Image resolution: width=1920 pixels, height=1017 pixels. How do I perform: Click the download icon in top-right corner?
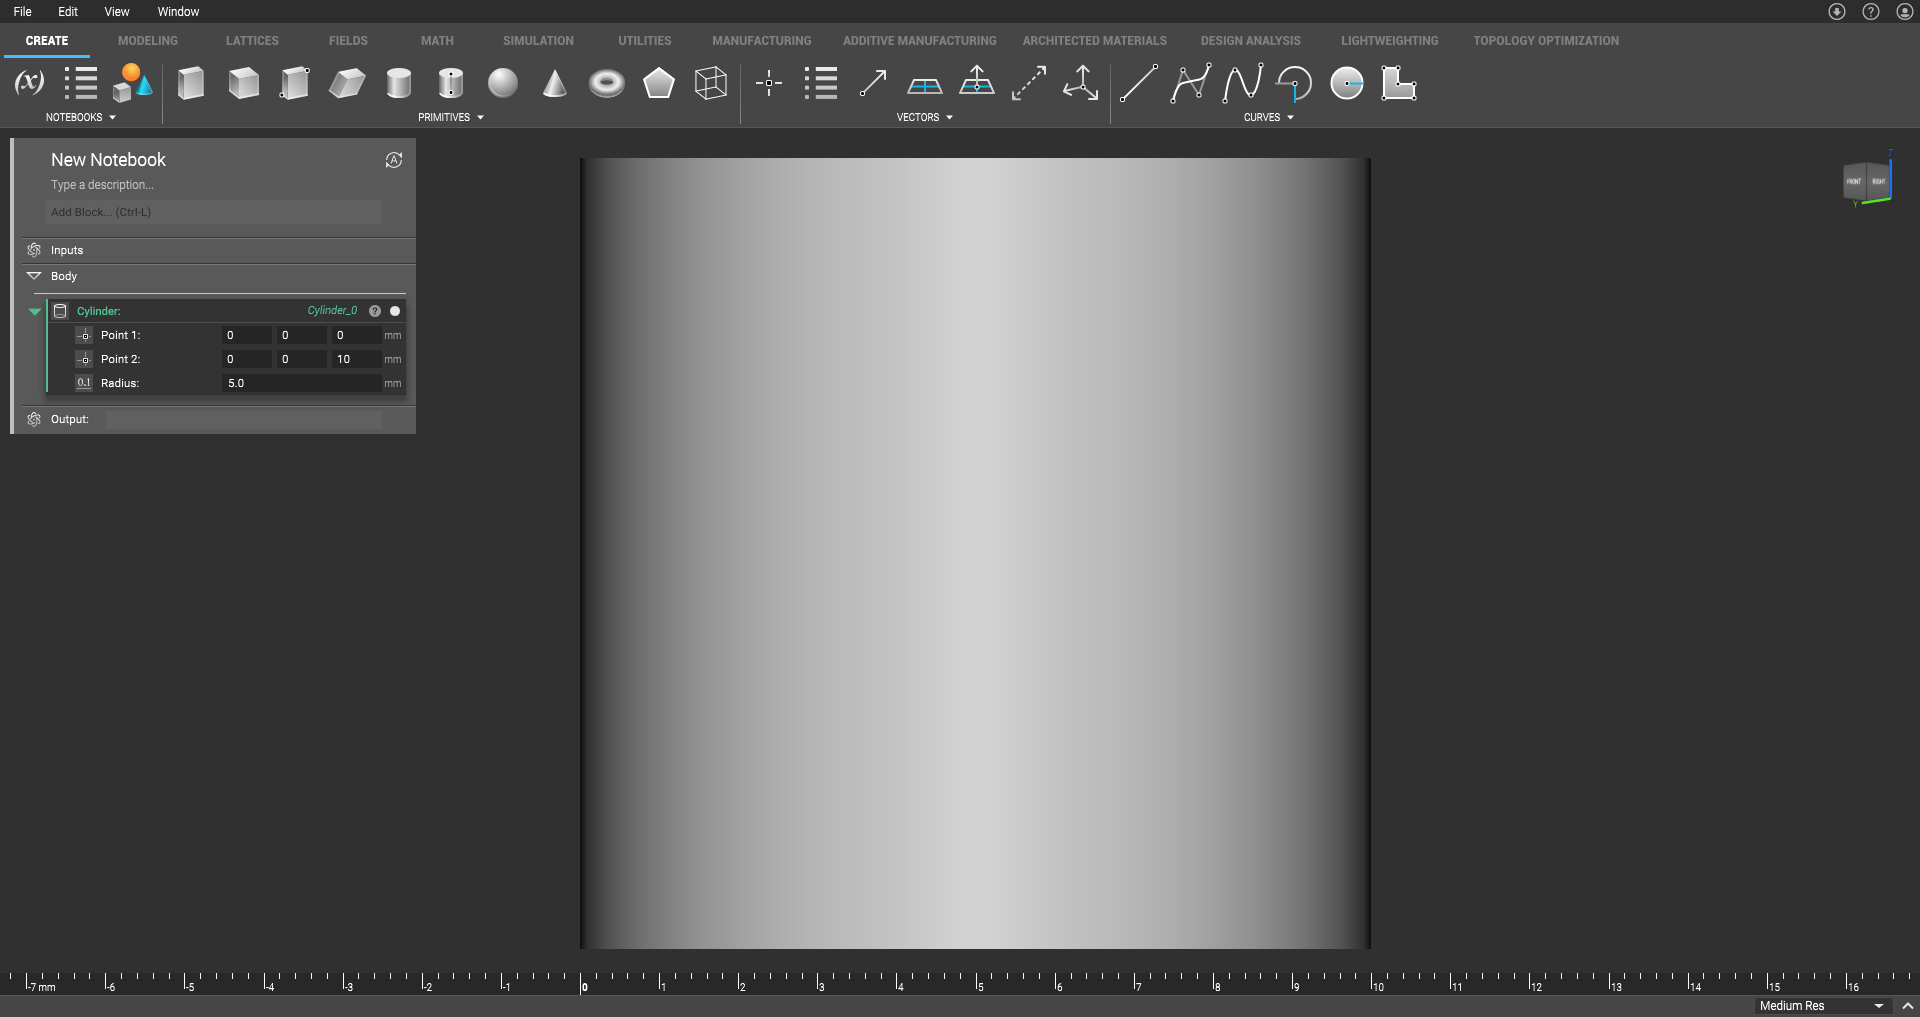[1837, 12]
